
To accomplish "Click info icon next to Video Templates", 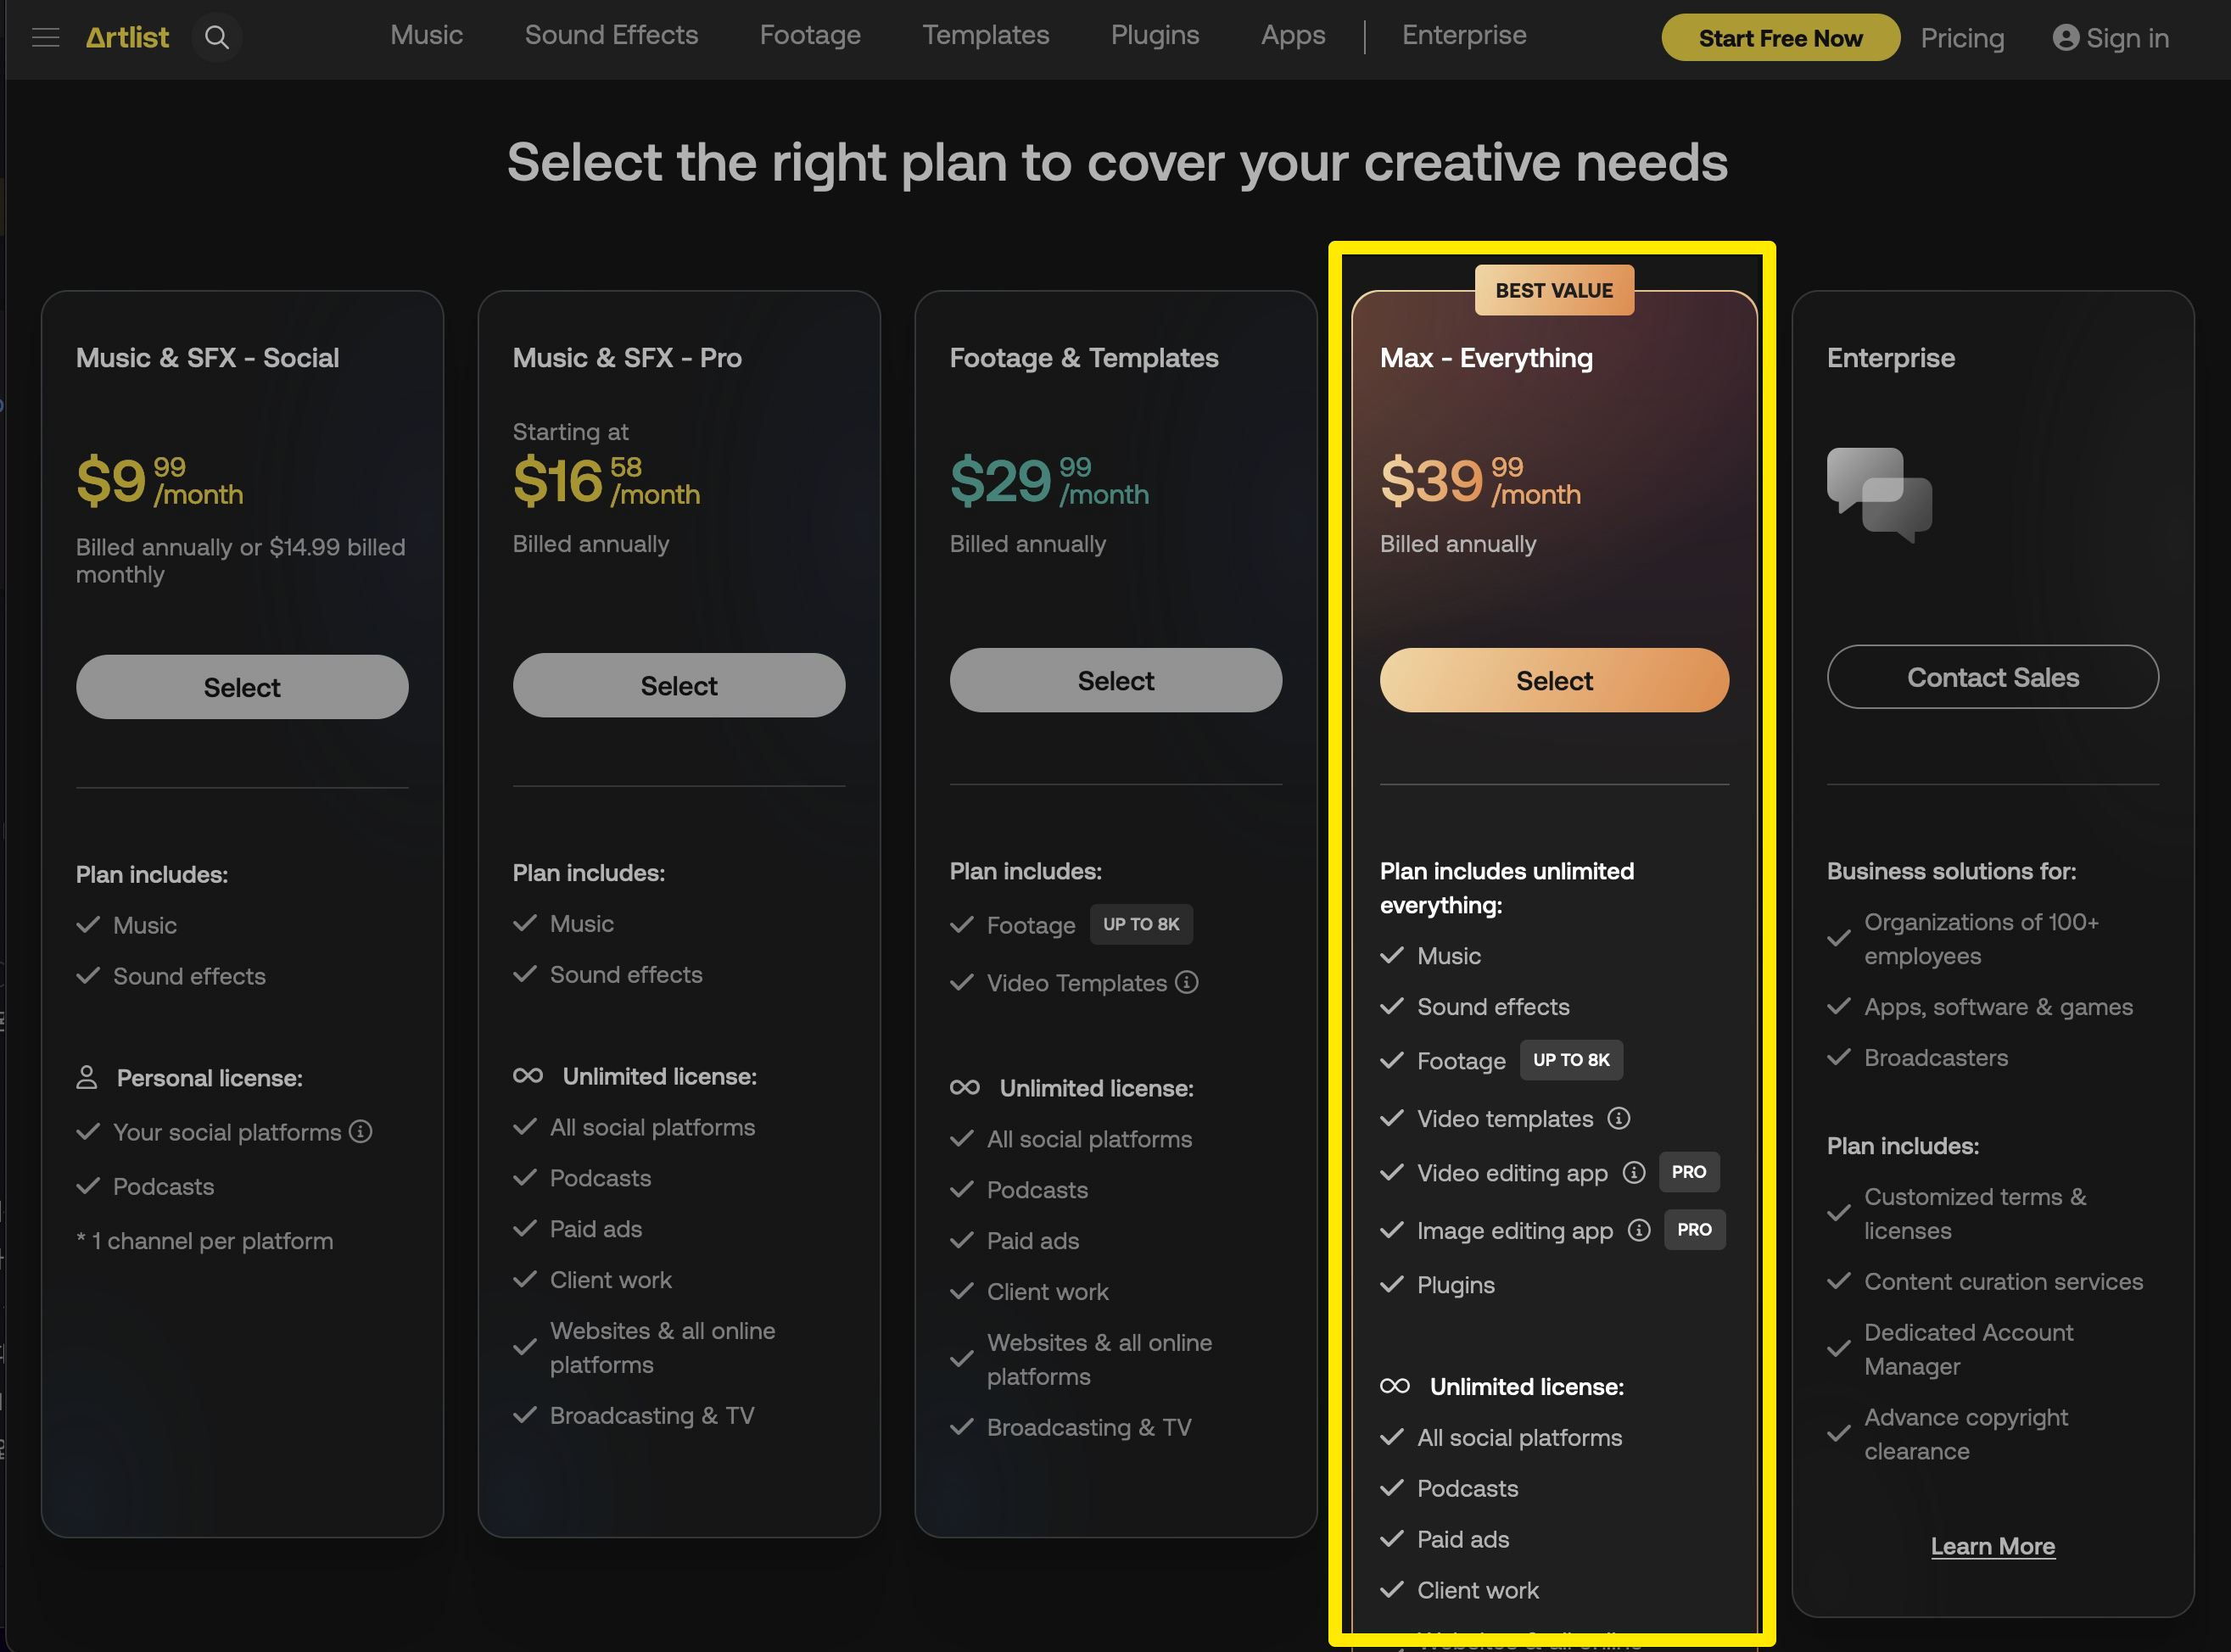I will (x=1187, y=982).
